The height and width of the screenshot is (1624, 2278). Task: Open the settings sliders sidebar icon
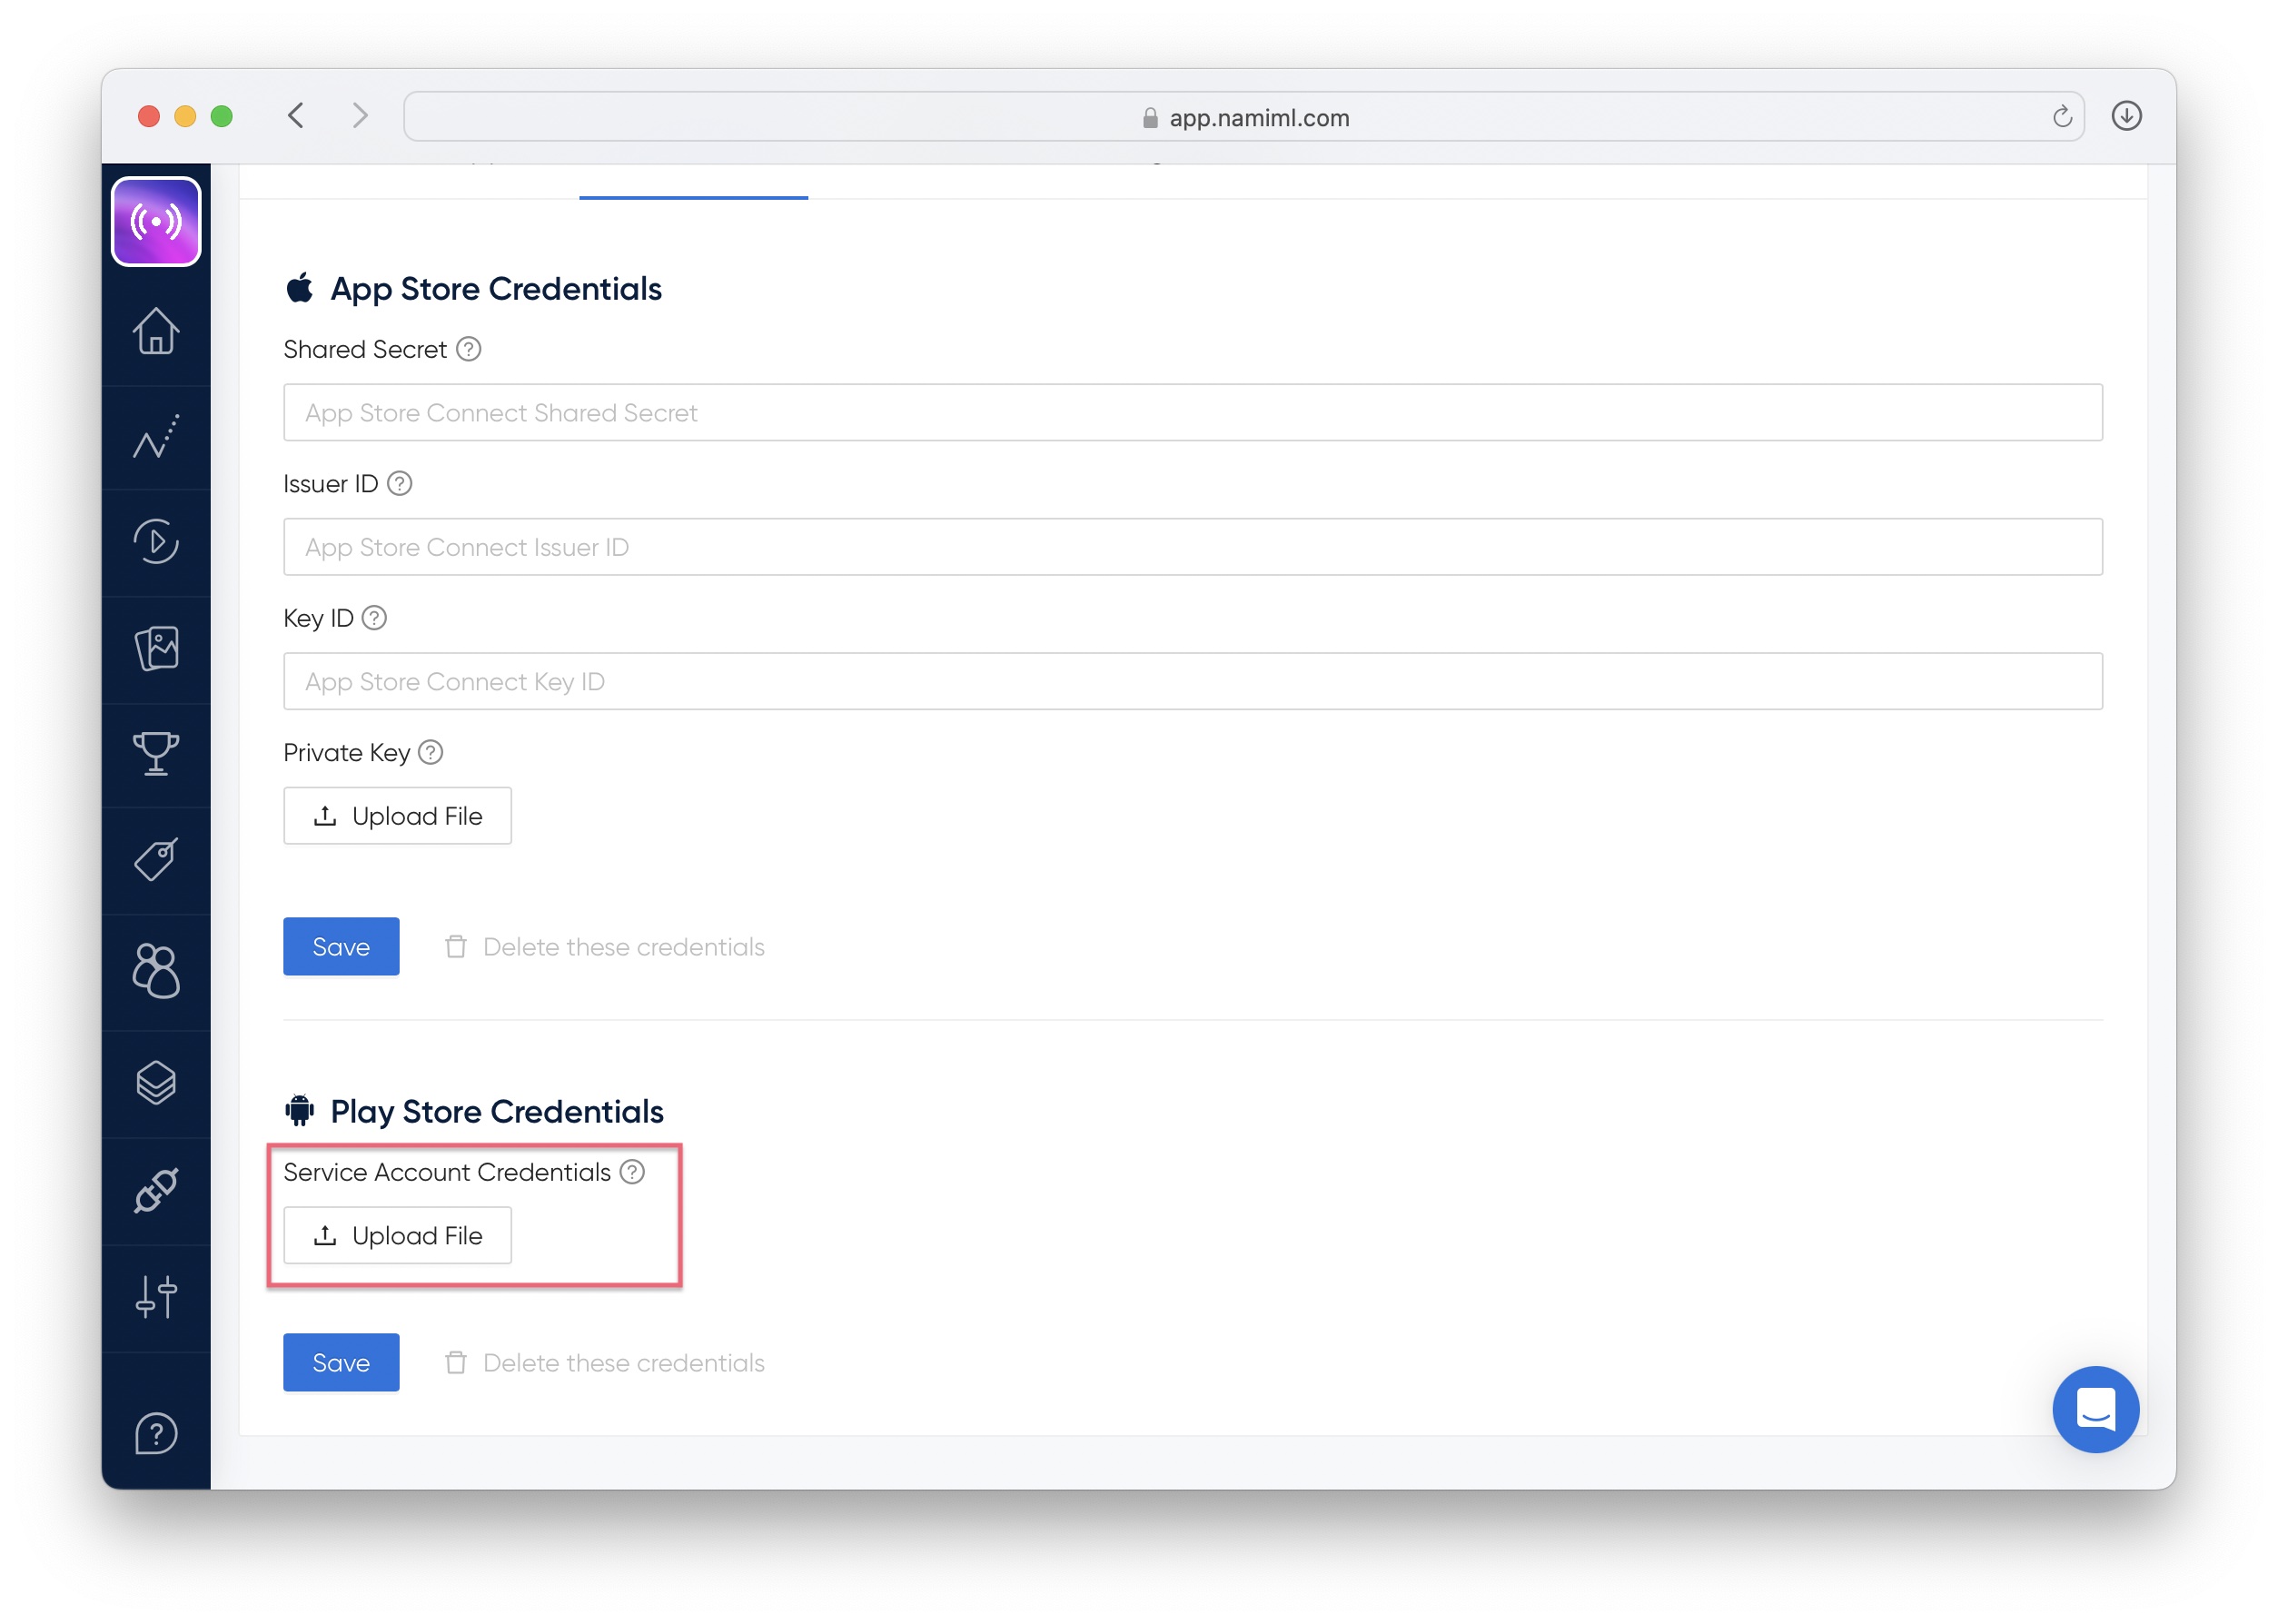pos(156,1297)
